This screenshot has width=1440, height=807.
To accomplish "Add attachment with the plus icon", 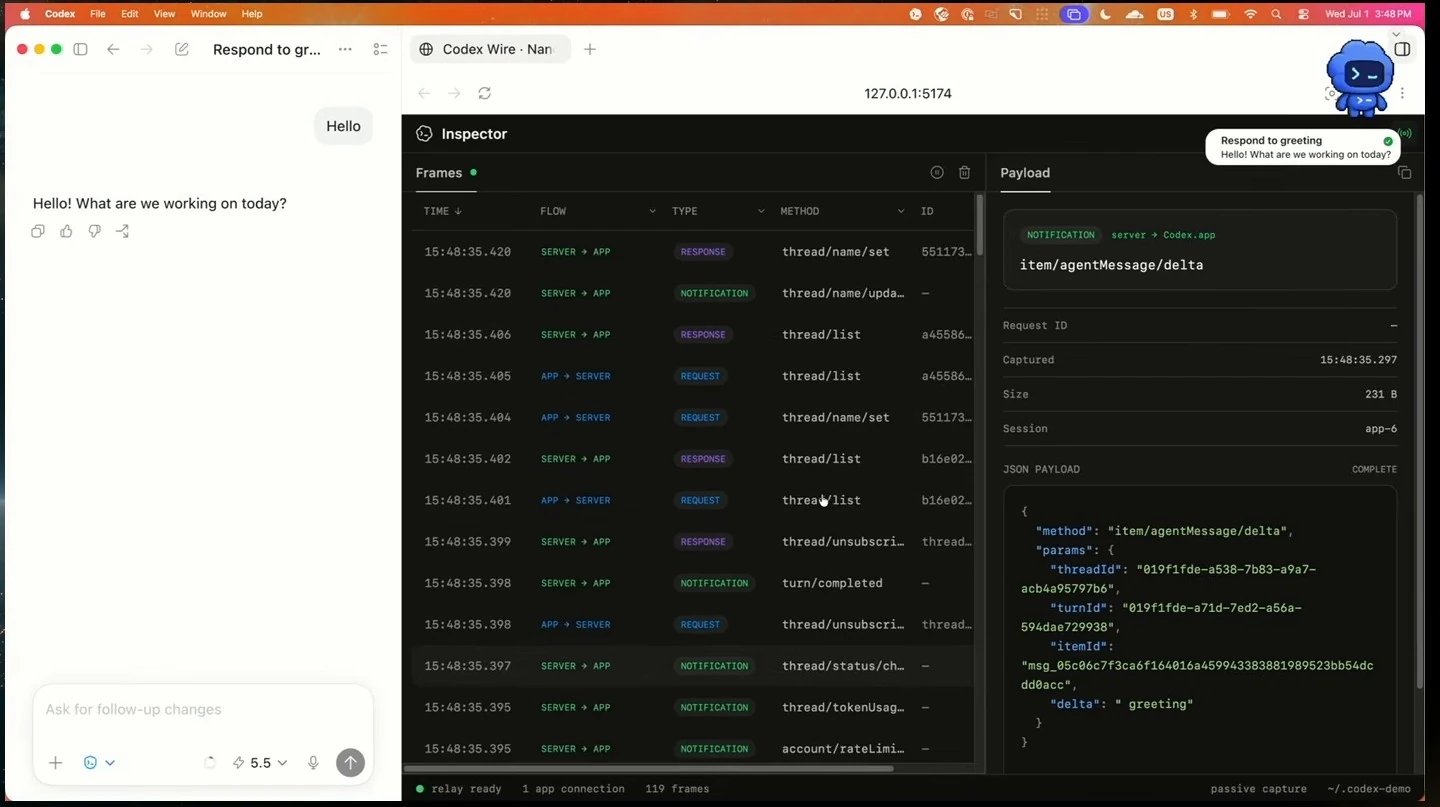I will (56, 762).
